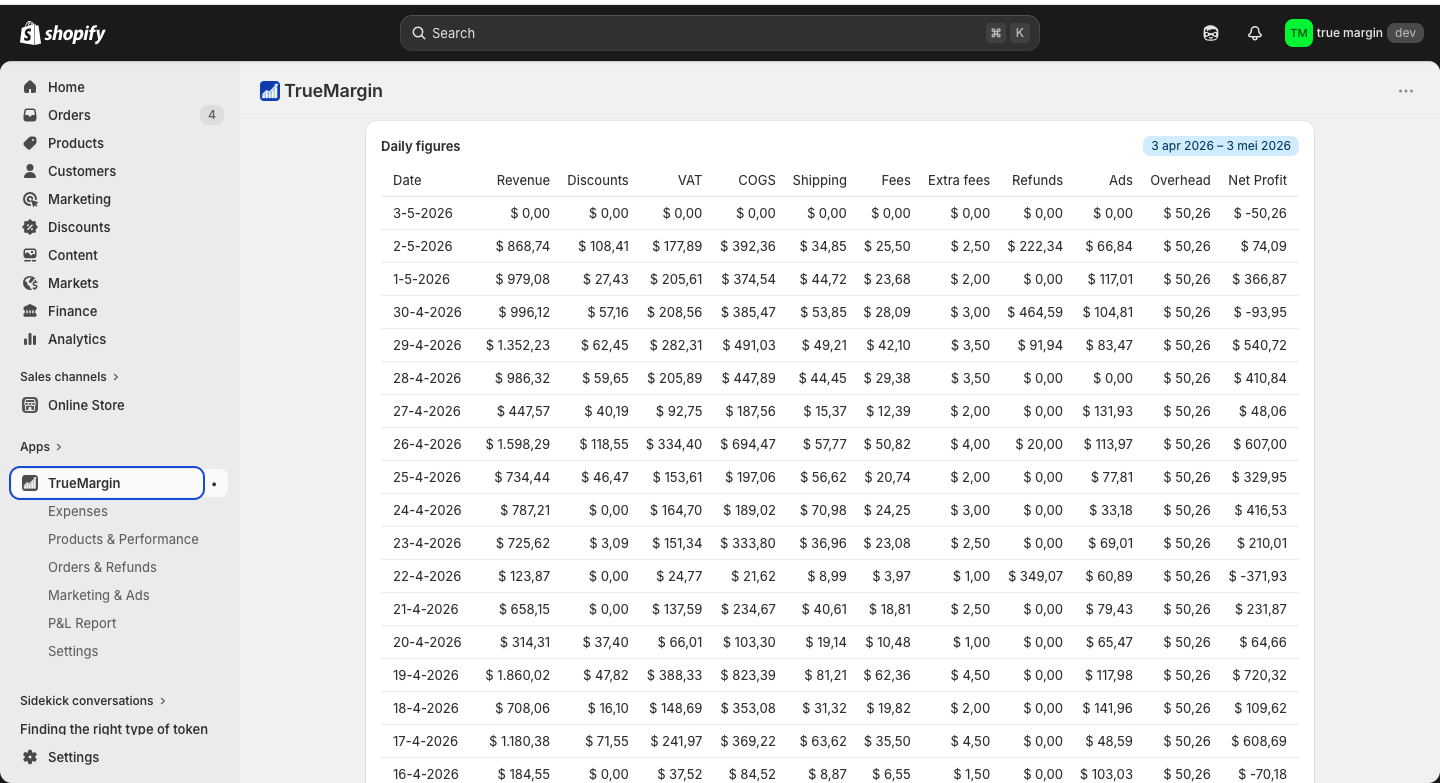The width and height of the screenshot is (1440, 783).
Task: Click the Finance bank icon
Action: pos(30,311)
